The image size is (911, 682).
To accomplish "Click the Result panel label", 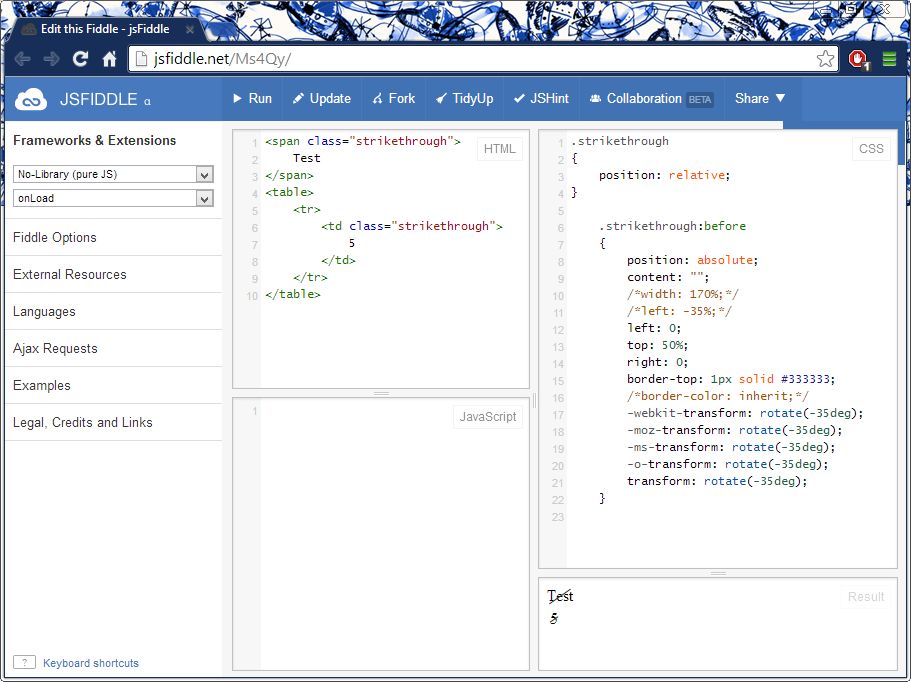I will 866,597.
